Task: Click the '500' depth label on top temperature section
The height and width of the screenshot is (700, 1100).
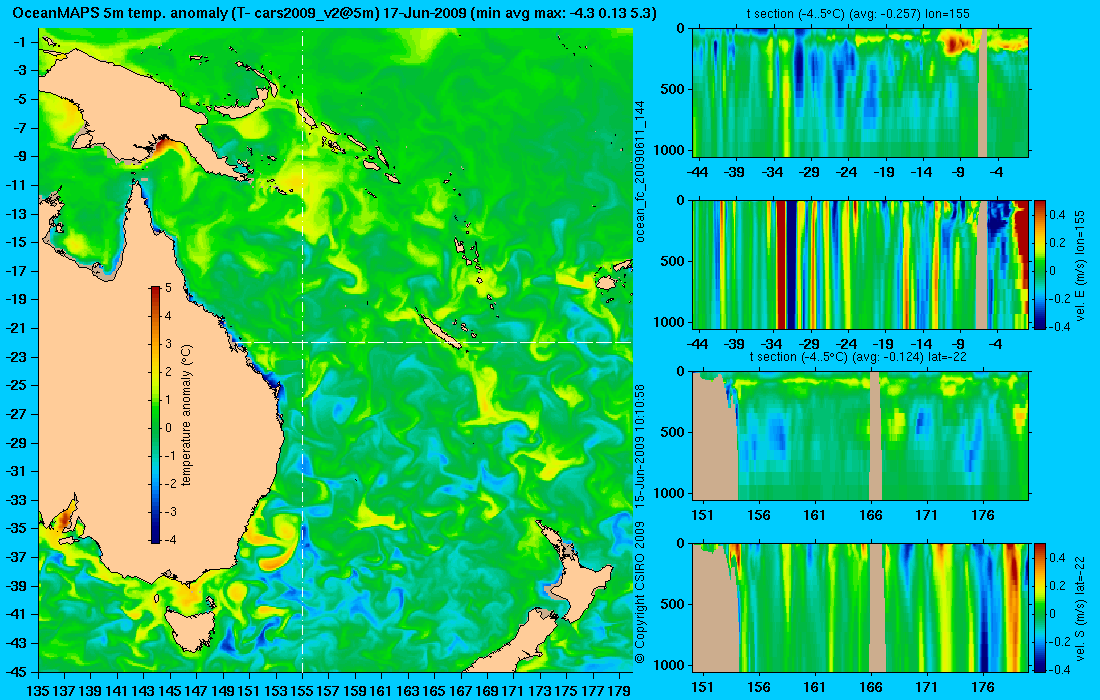Action: click(673, 89)
